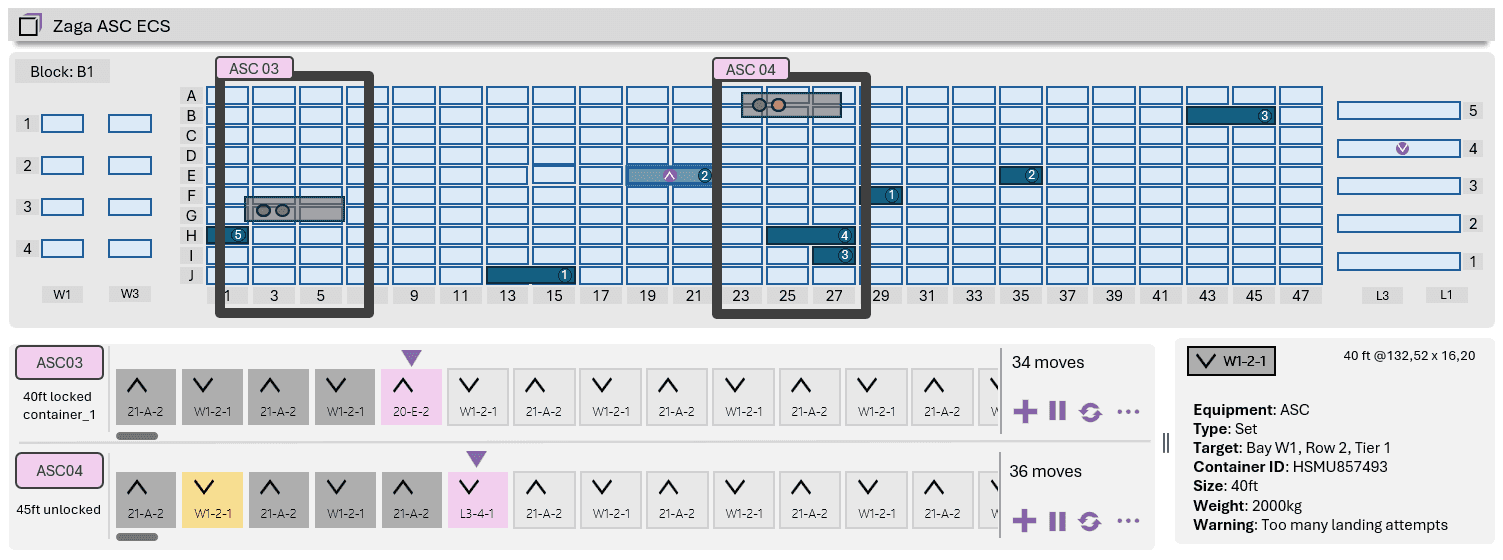Select the yellow W1-2-1 move in ASC04 queue

(212, 501)
